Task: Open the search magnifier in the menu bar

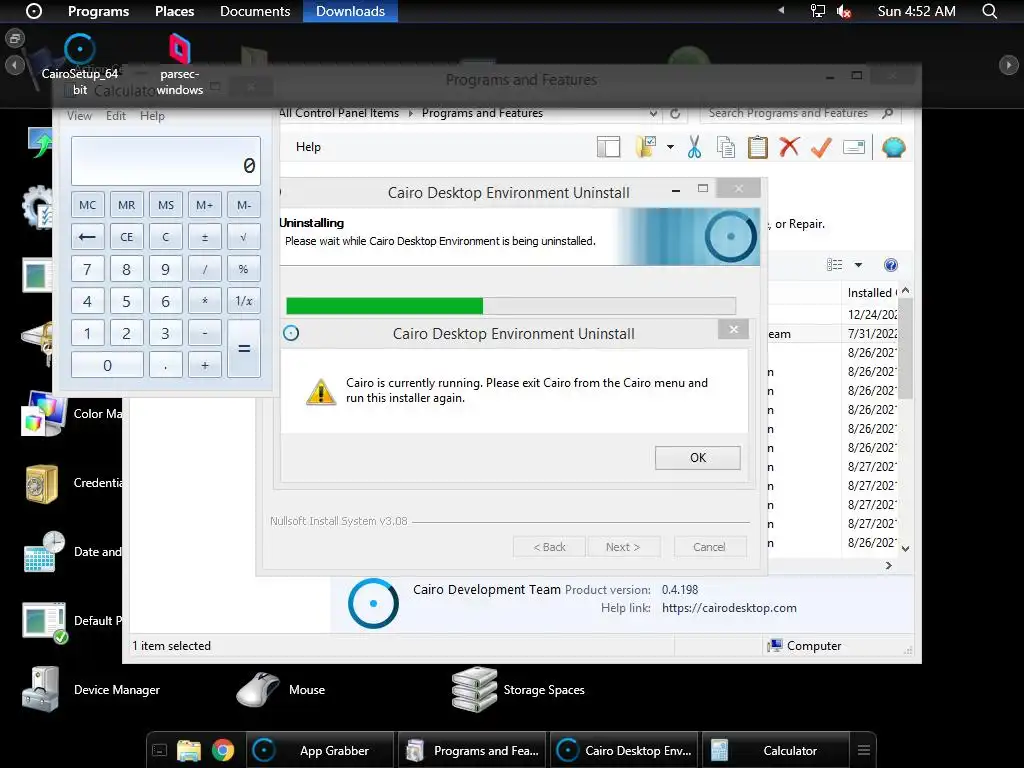Action: pyautogui.click(x=990, y=11)
